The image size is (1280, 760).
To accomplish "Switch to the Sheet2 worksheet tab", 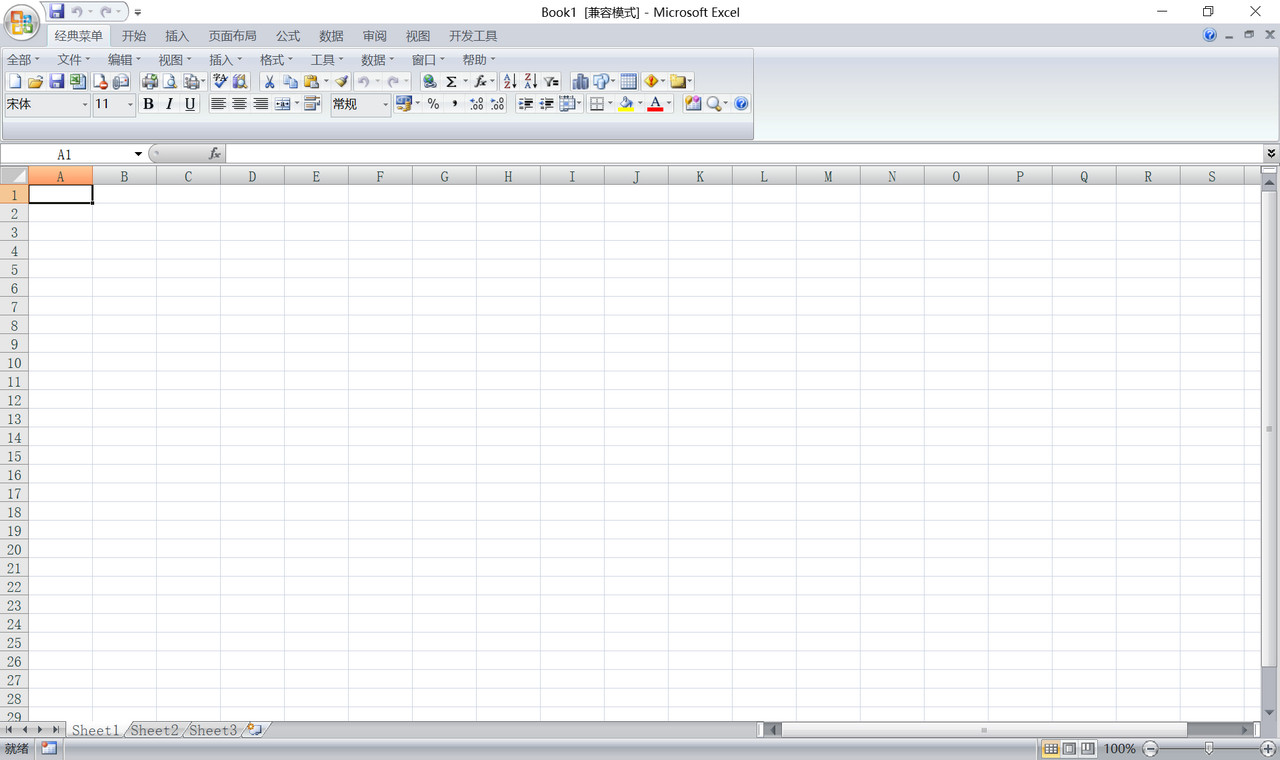I will (x=155, y=731).
